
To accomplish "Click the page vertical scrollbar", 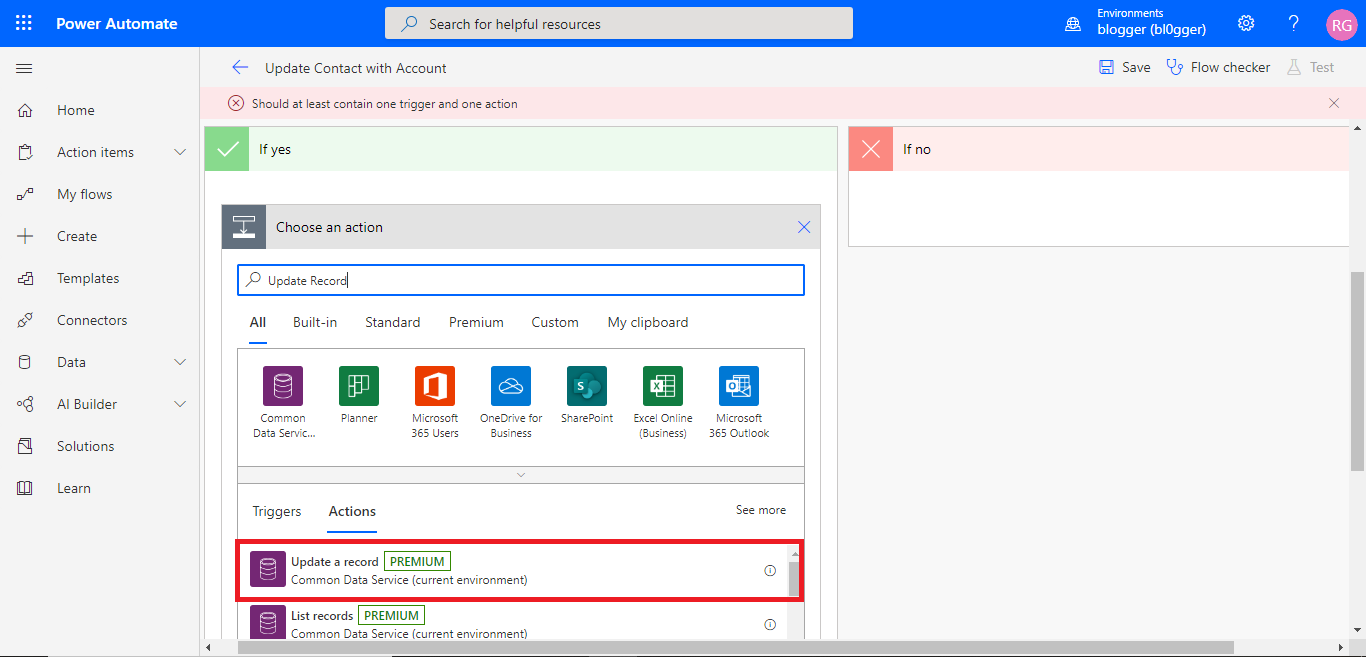I will coord(1357,371).
